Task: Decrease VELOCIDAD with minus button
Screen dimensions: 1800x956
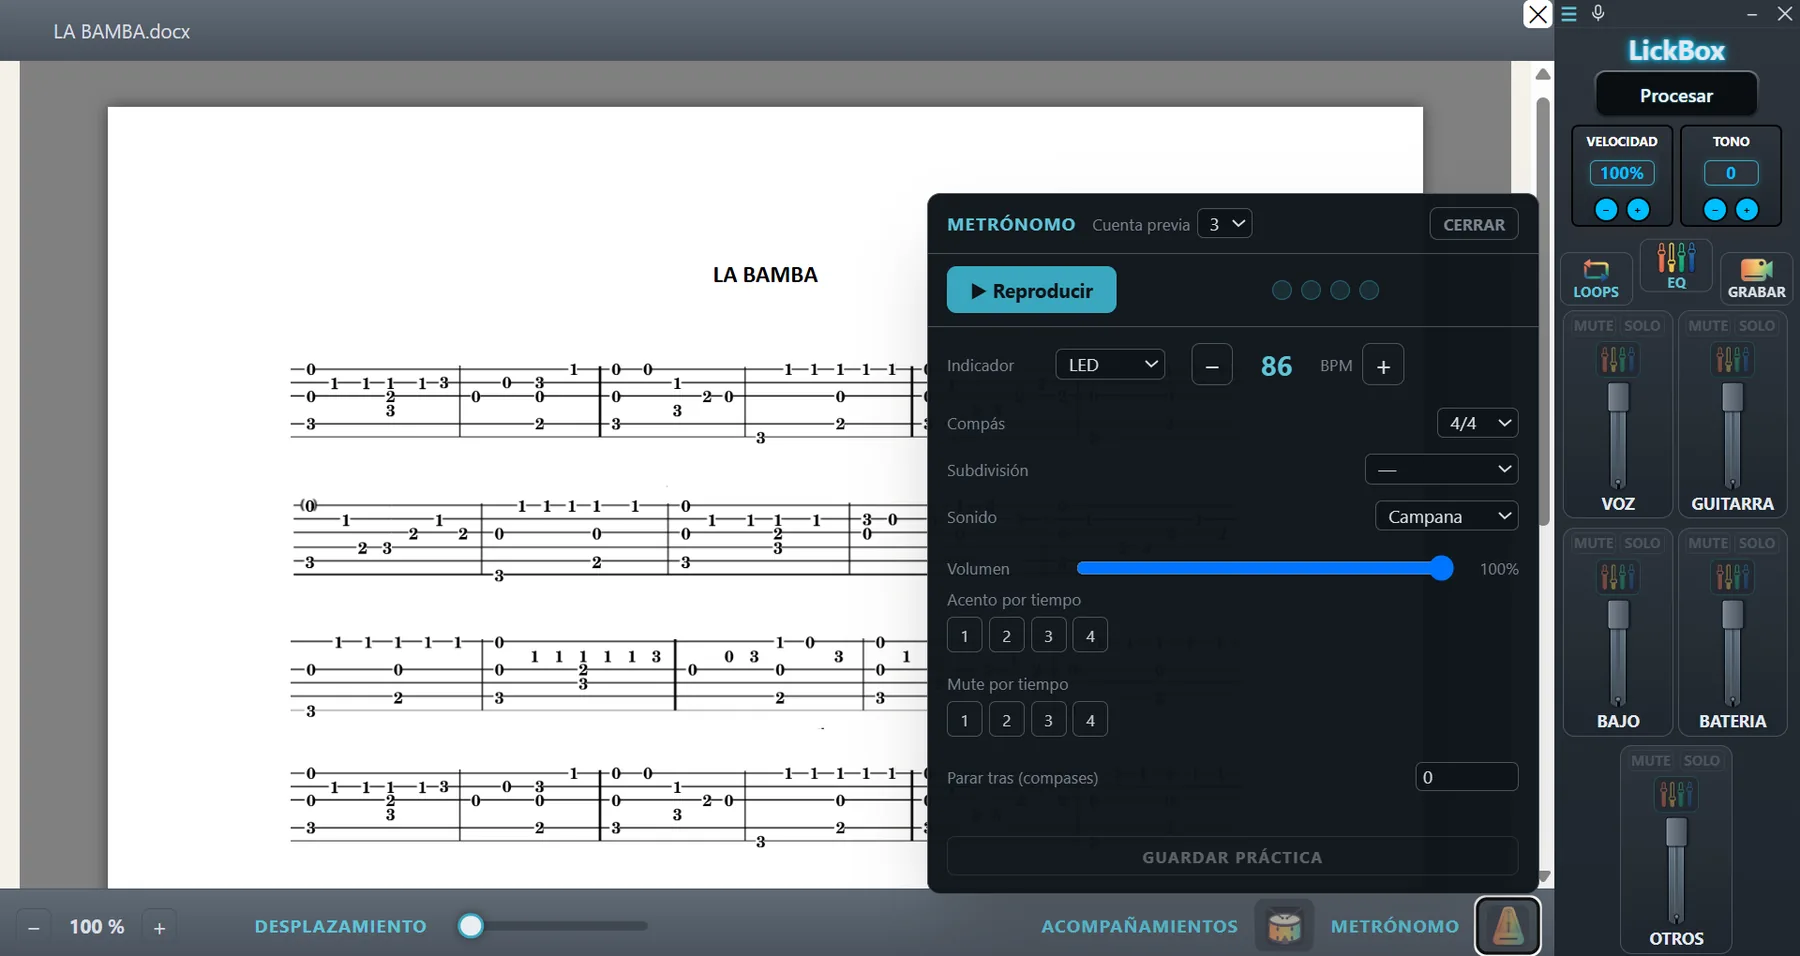Action: pyautogui.click(x=1606, y=209)
